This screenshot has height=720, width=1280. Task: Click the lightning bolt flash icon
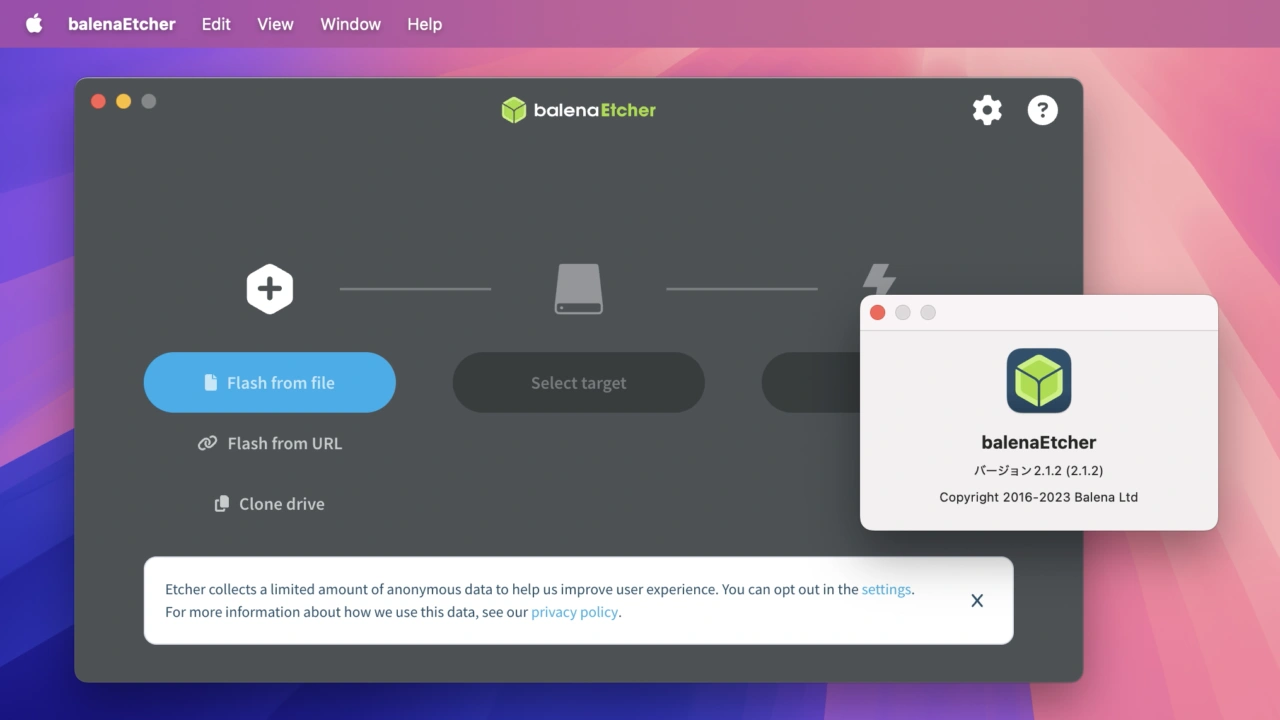tap(878, 279)
